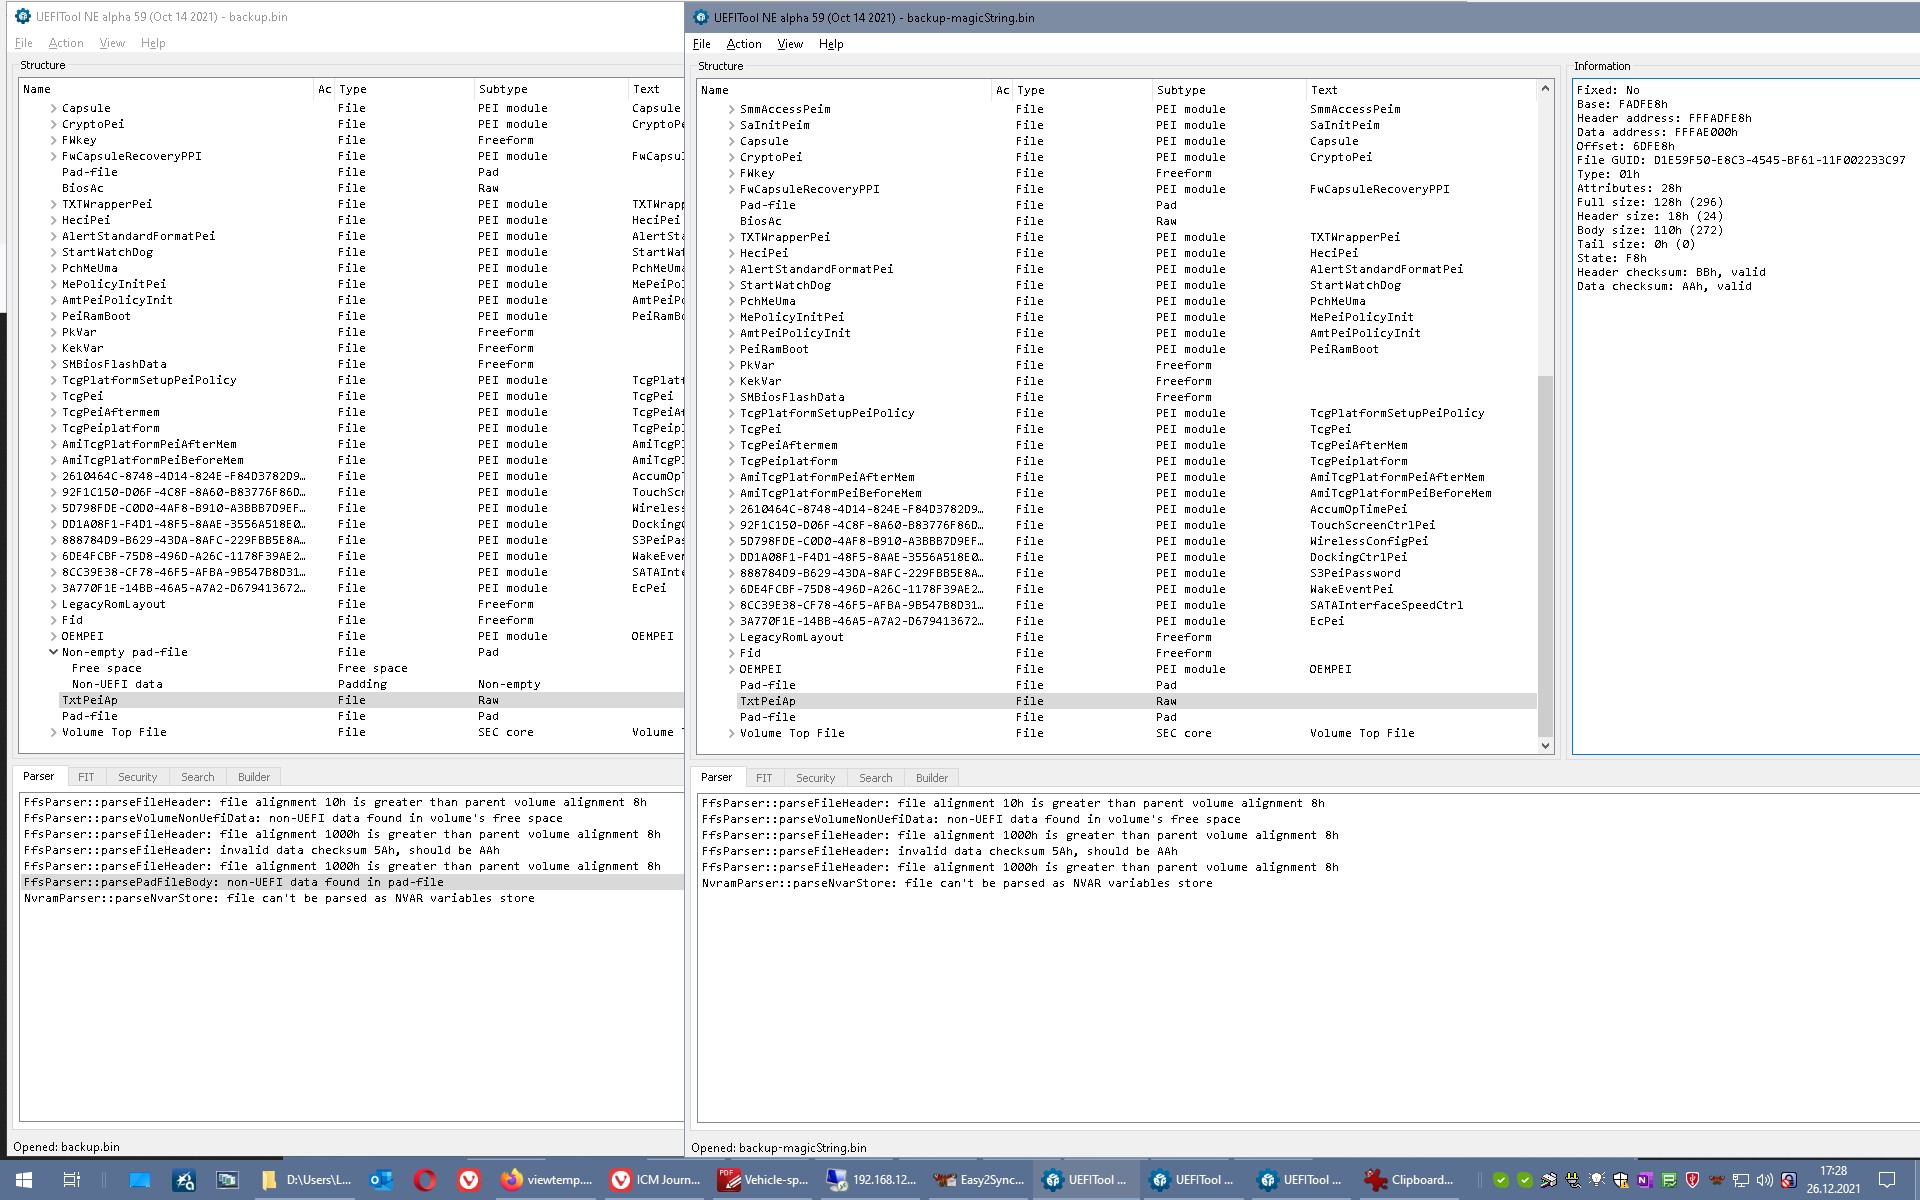Open the Vehicle-sp PDF taskbar item
Screen dimensions: 1920x1200
[763, 1180]
